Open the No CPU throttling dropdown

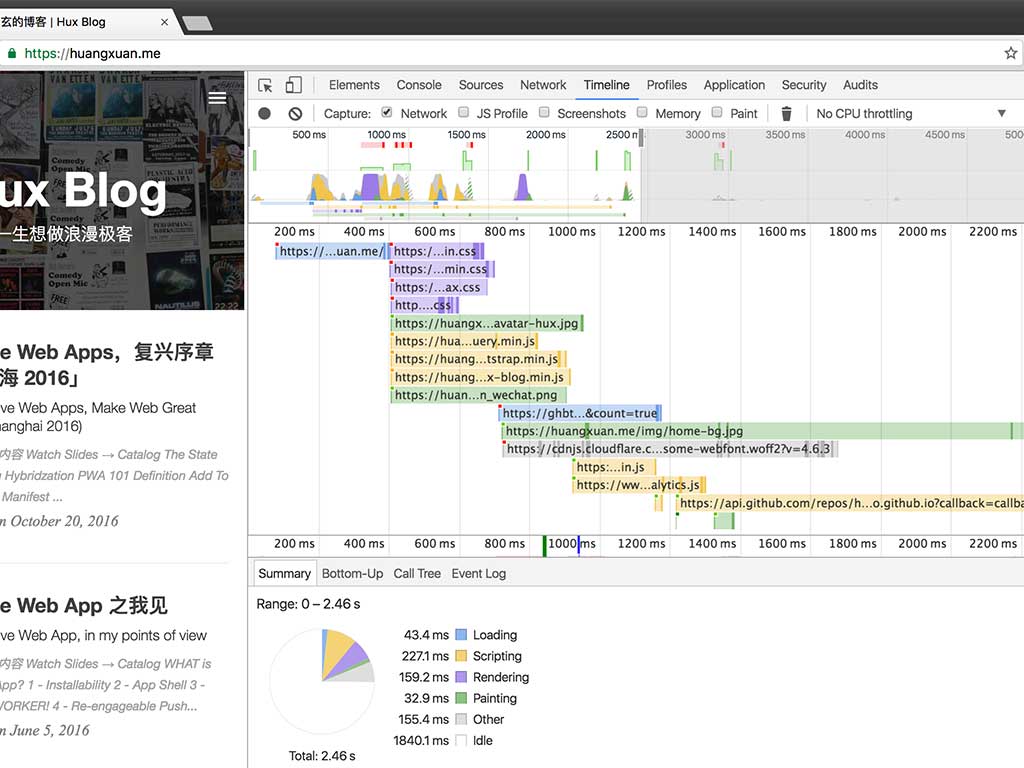click(x=911, y=114)
